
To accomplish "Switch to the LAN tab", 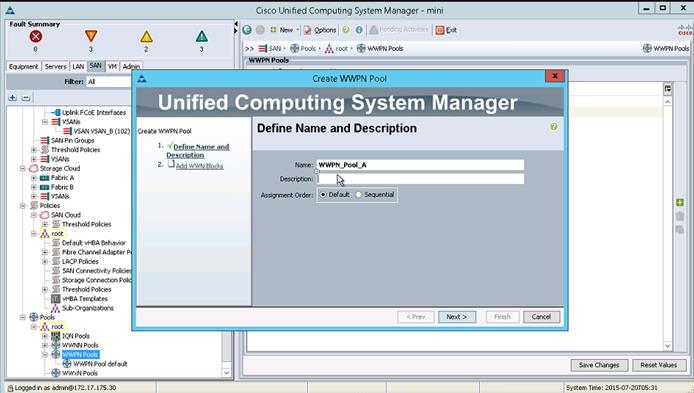I will tap(78, 66).
